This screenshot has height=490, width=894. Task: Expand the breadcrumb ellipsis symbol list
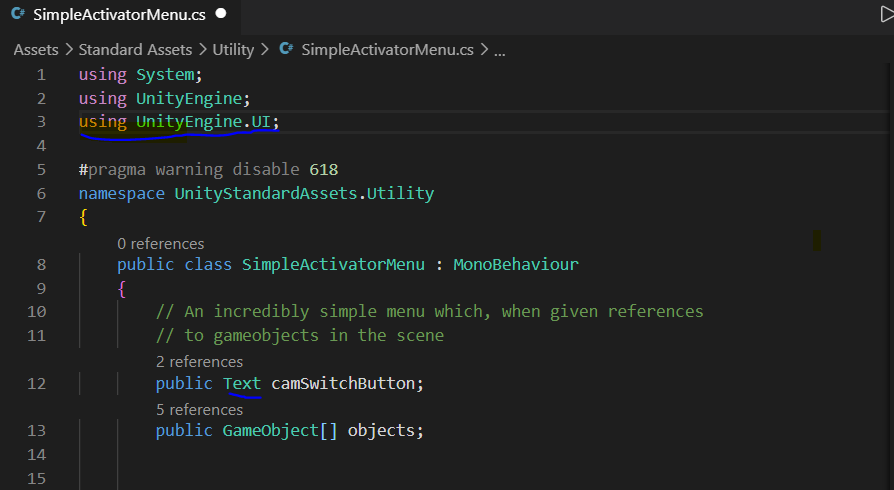coord(499,52)
